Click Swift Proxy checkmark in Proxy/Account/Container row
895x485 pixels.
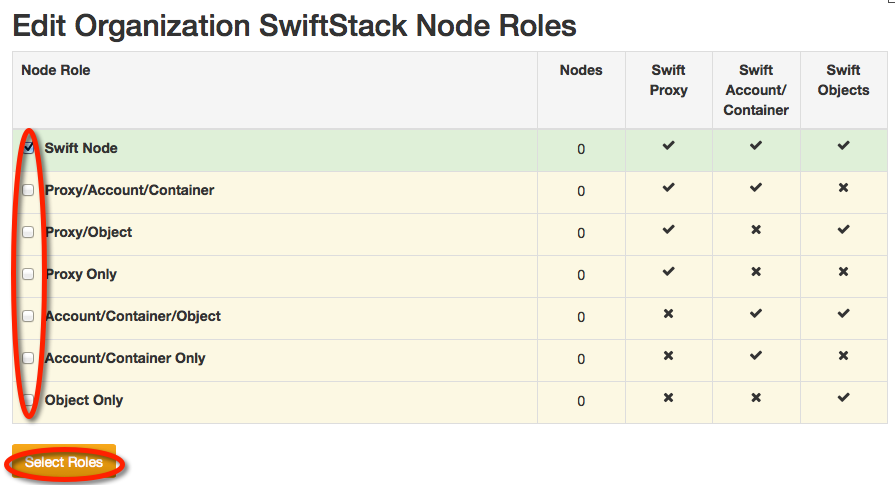coord(668,188)
